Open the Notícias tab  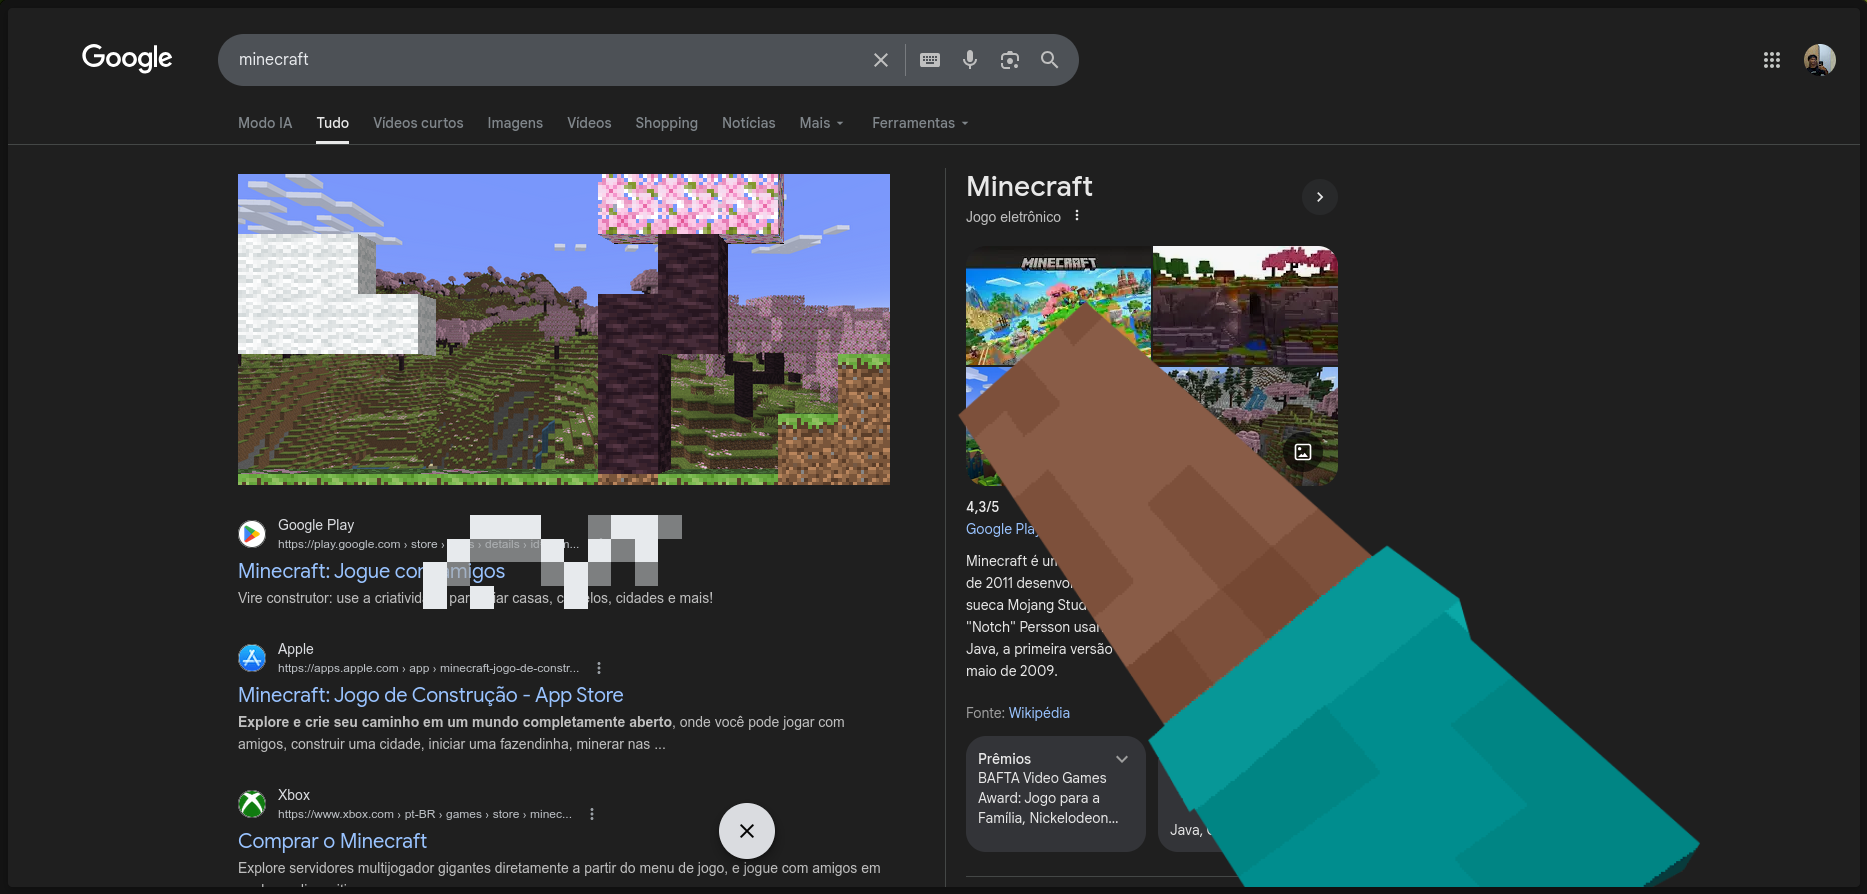pyautogui.click(x=749, y=123)
